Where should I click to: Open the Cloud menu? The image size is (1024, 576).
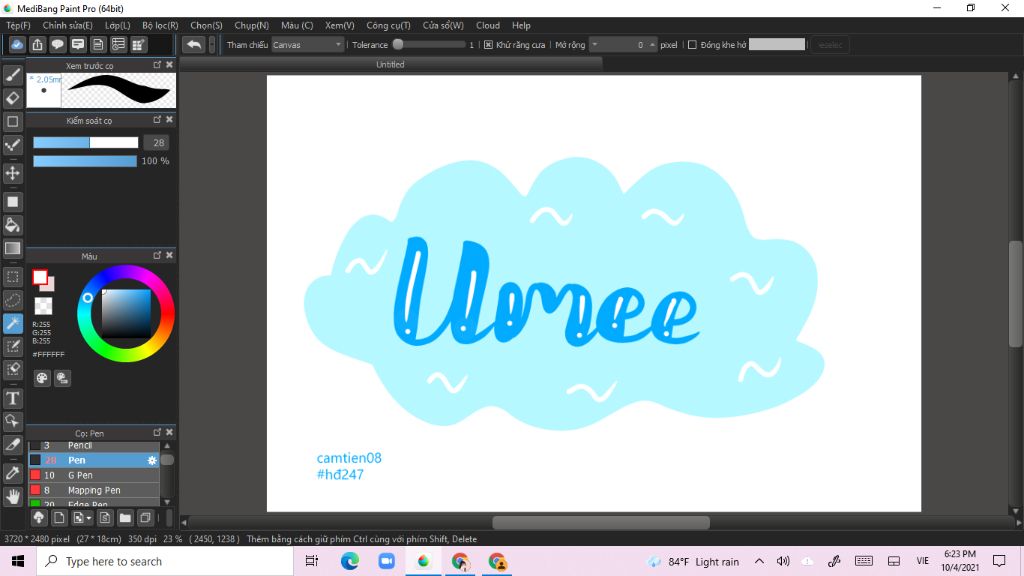click(x=488, y=25)
